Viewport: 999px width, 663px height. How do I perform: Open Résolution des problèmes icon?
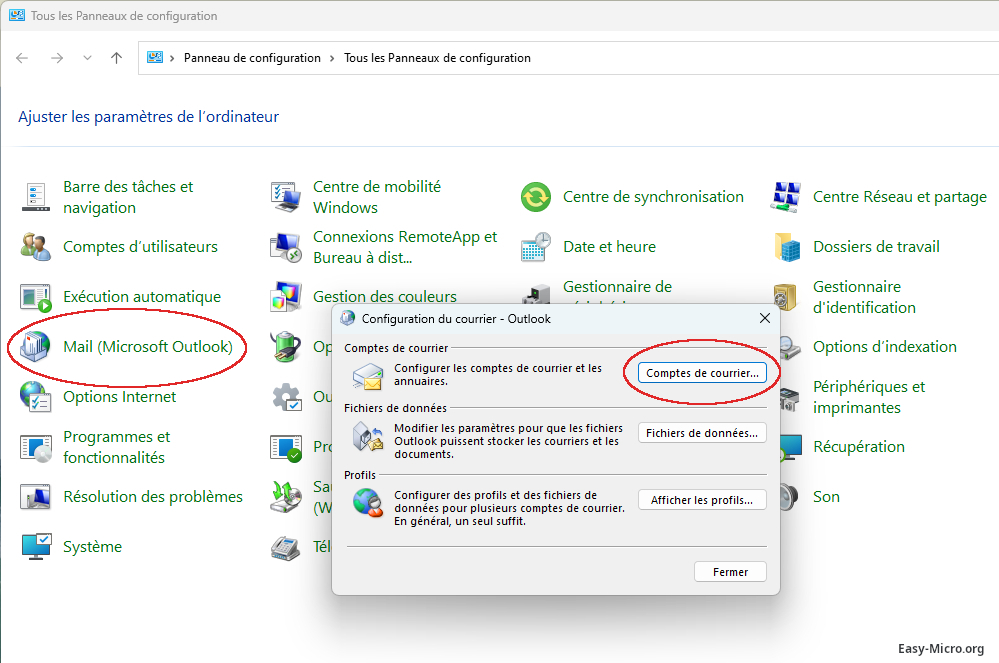point(36,497)
